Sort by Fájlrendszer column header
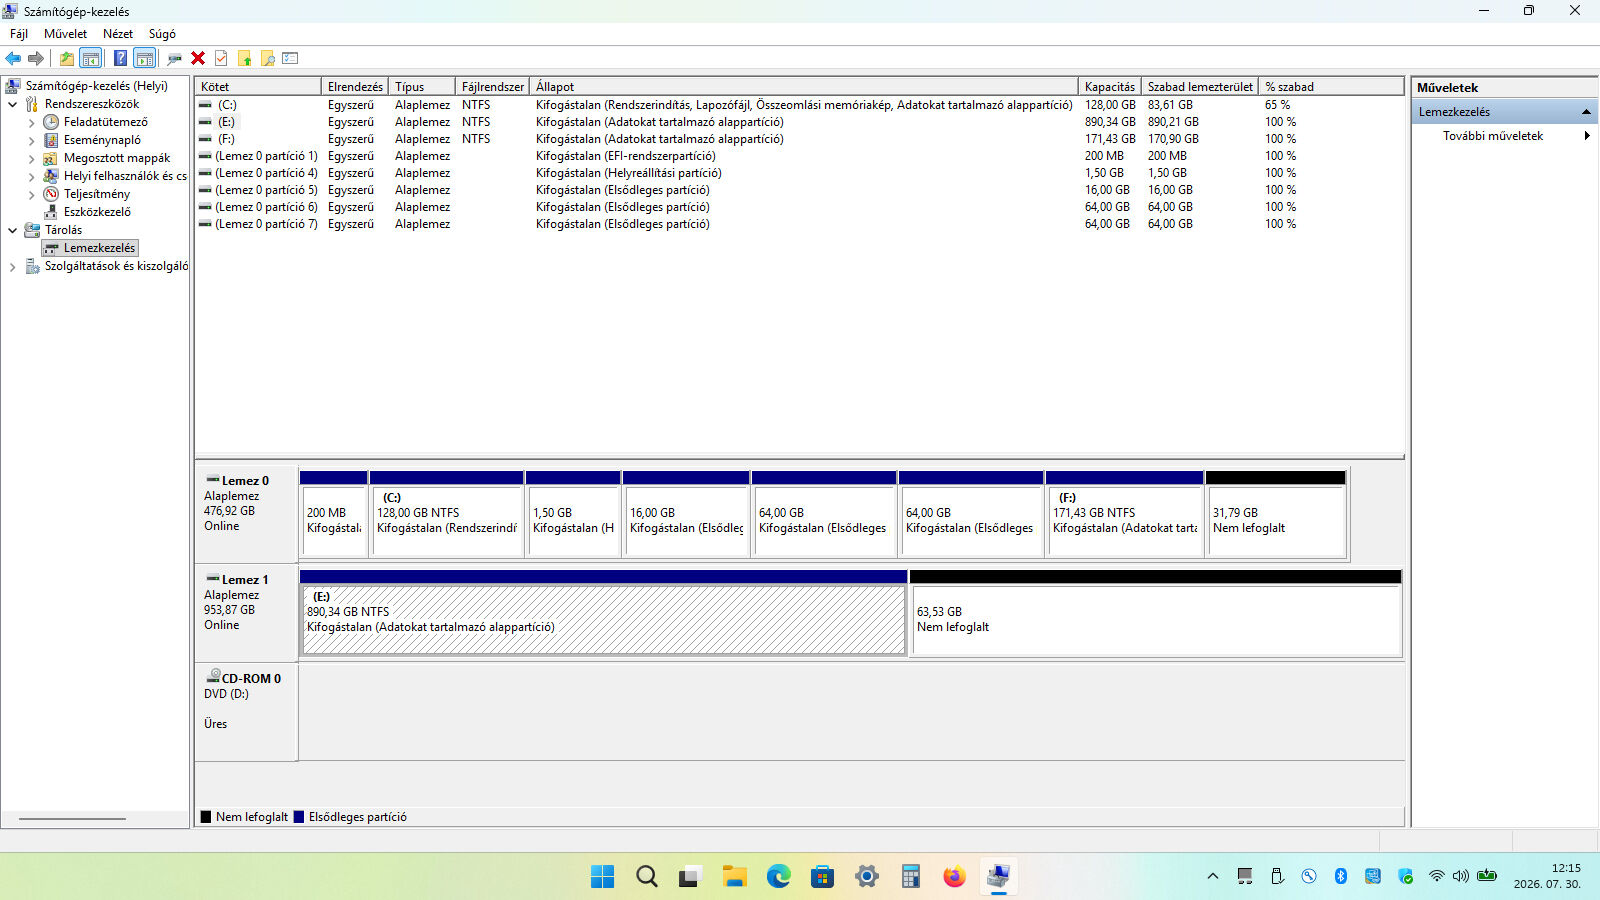 pyautogui.click(x=492, y=87)
